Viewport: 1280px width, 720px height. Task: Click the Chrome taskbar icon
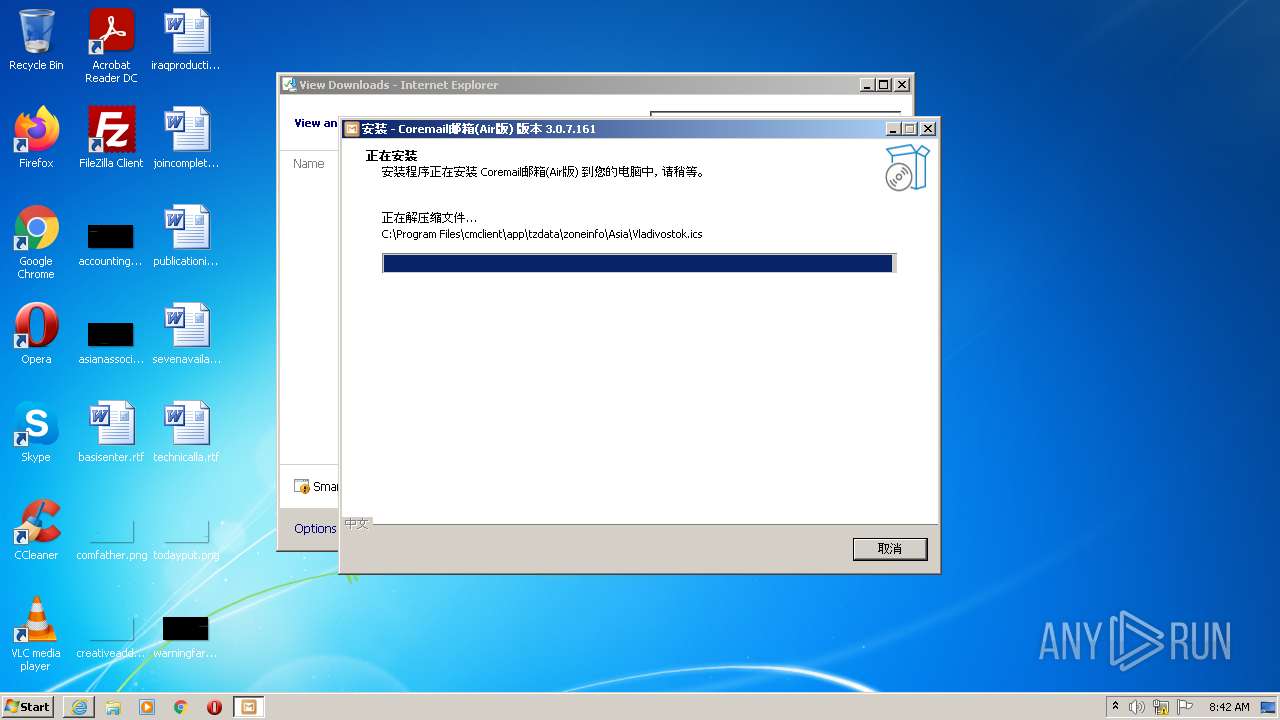(x=181, y=707)
